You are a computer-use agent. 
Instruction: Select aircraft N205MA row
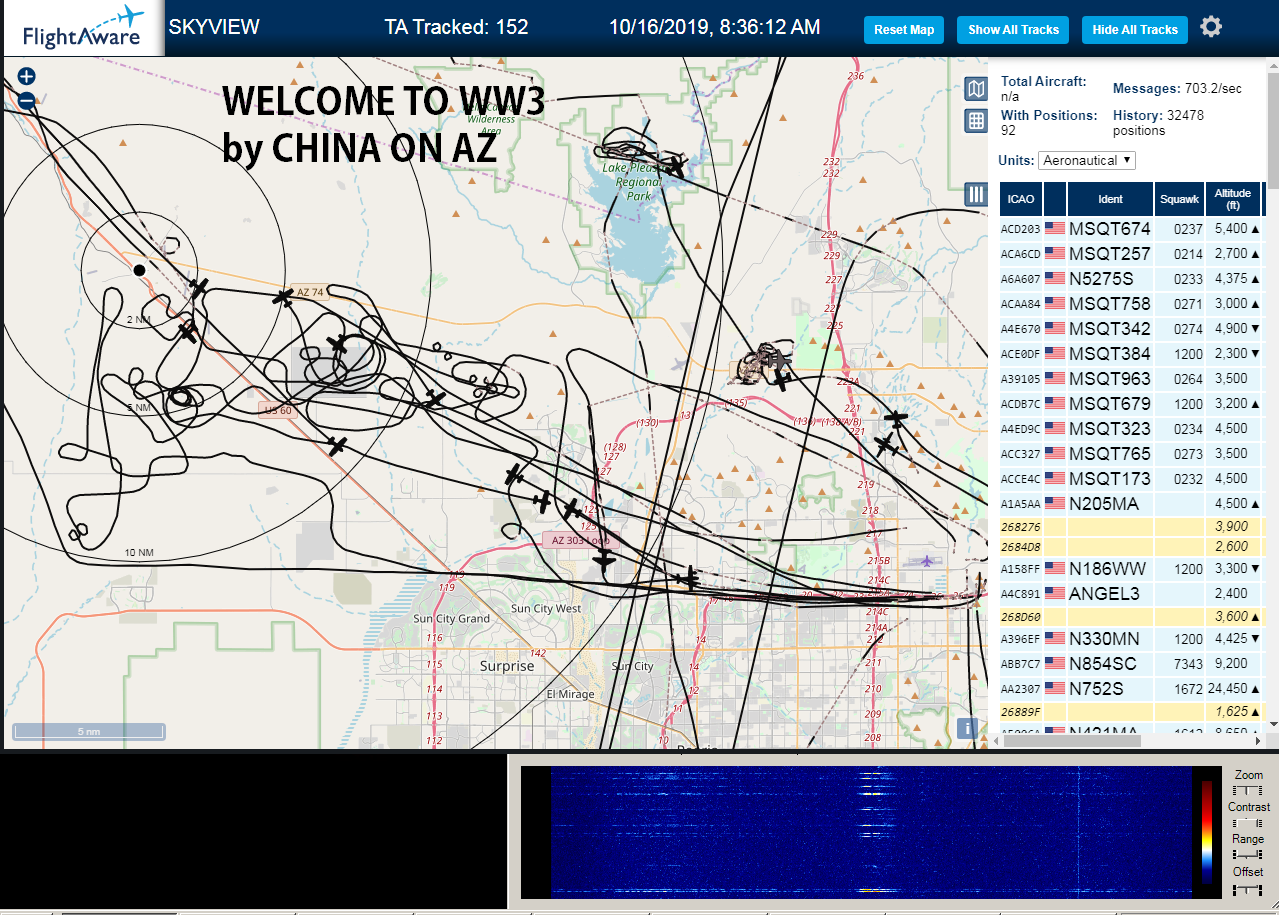1132,504
